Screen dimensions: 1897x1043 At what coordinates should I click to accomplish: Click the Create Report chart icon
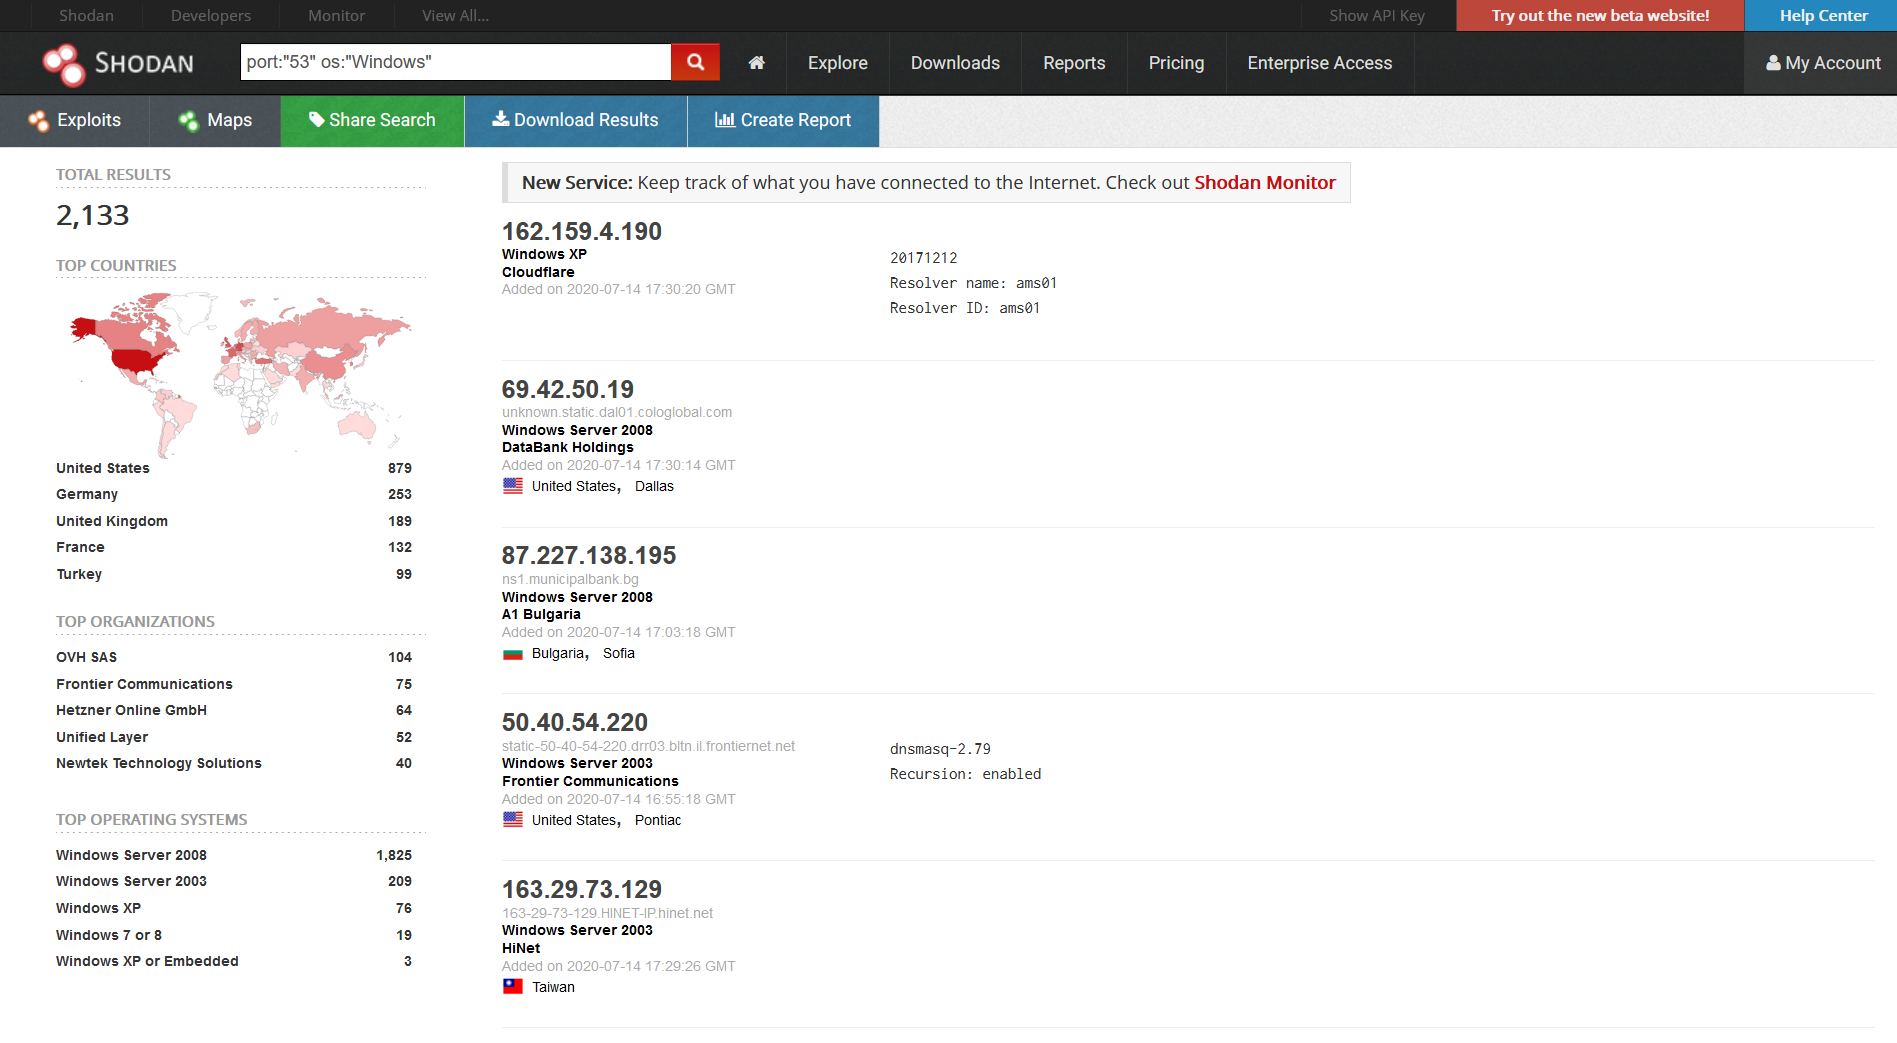click(x=724, y=119)
